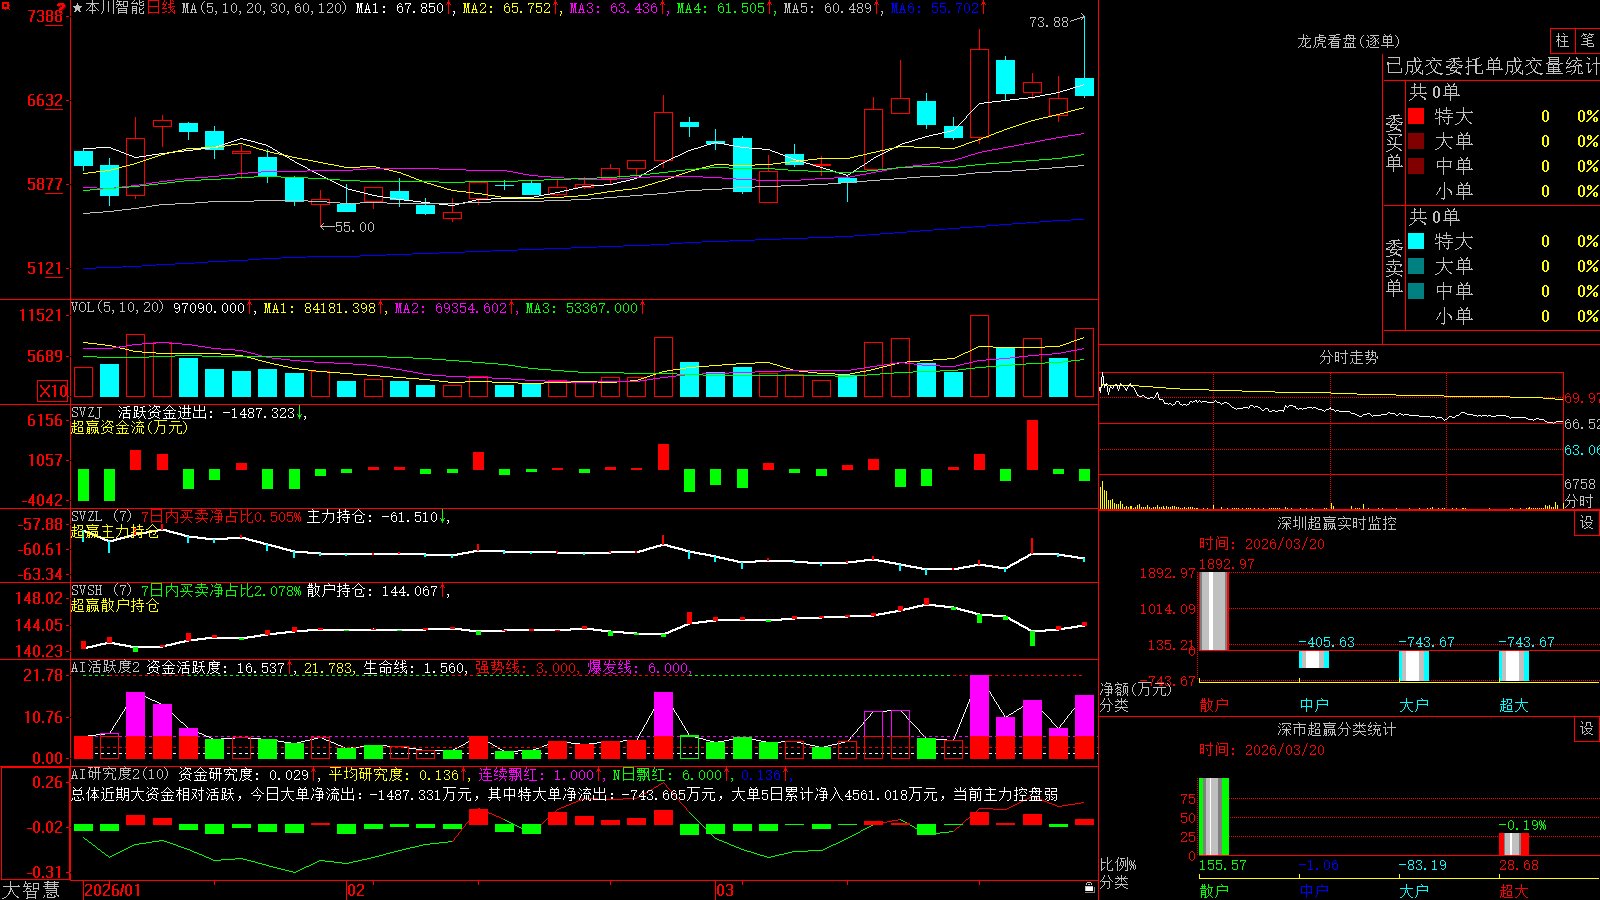Click the cyan 特大 sell-order color swatch

tap(1416, 241)
